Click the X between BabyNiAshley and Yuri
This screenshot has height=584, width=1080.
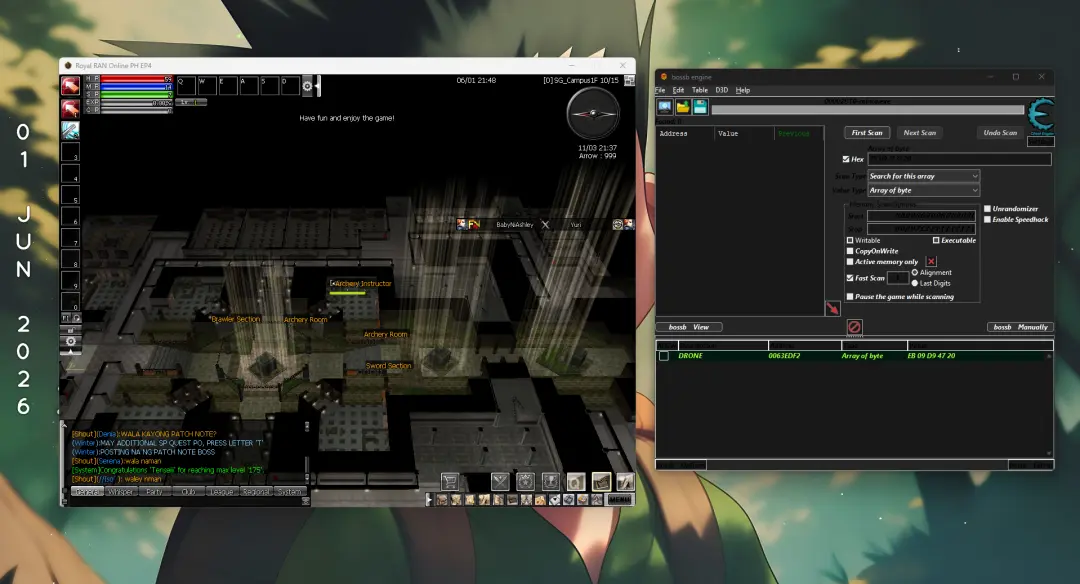(546, 225)
